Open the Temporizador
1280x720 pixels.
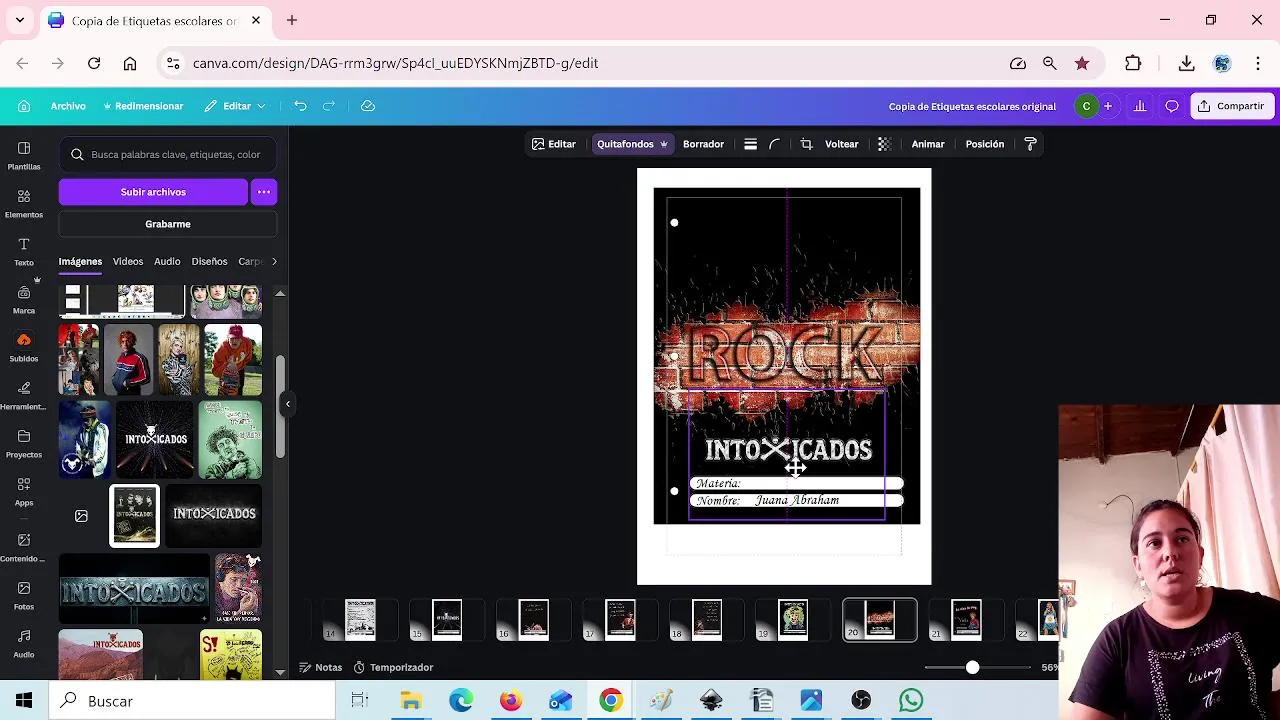[x=393, y=667]
